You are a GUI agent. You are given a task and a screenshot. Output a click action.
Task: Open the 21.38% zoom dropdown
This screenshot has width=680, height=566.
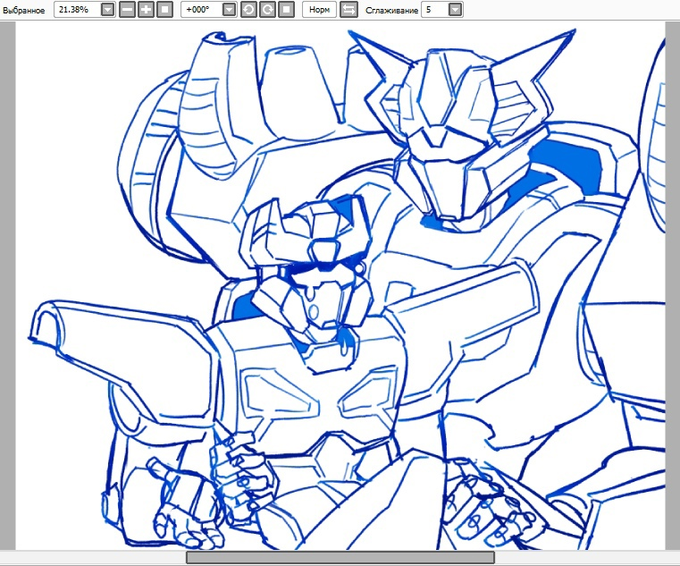click(108, 10)
